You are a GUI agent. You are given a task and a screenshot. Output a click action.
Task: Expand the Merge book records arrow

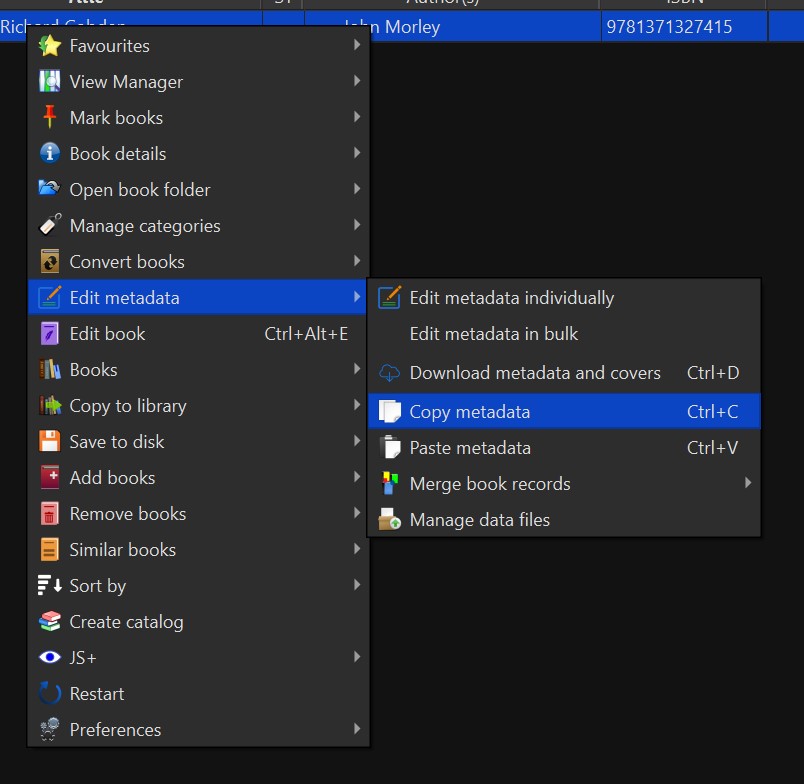click(x=747, y=484)
